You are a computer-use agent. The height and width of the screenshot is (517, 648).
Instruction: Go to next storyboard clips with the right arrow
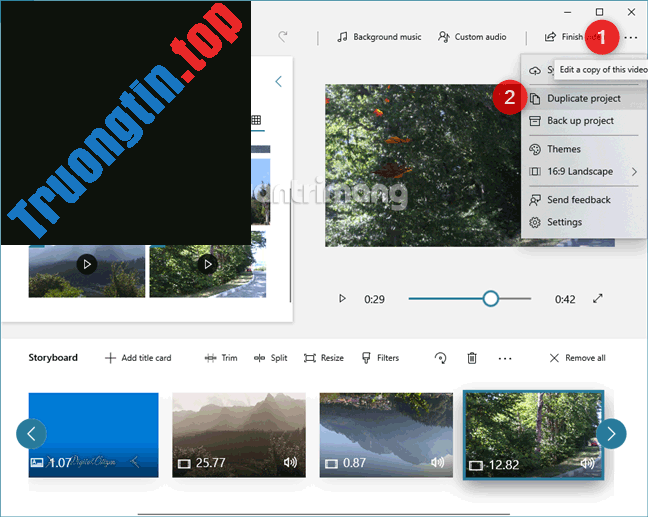(x=611, y=434)
